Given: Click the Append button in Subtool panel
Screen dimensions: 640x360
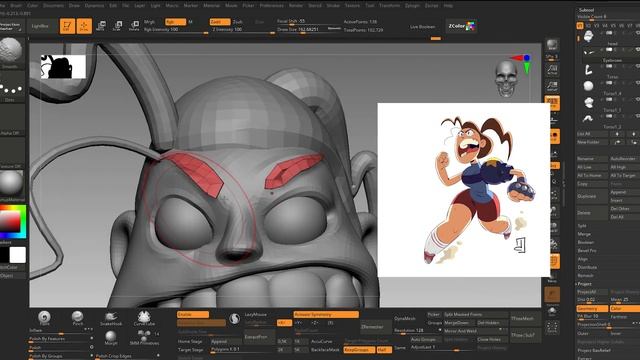Looking at the screenshot, I should [x=624, y=192].
